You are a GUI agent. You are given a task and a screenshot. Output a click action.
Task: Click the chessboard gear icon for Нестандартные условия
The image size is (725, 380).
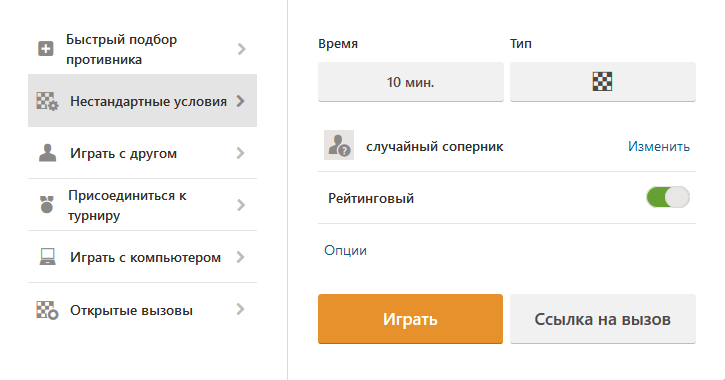click(x=47, y=101)
